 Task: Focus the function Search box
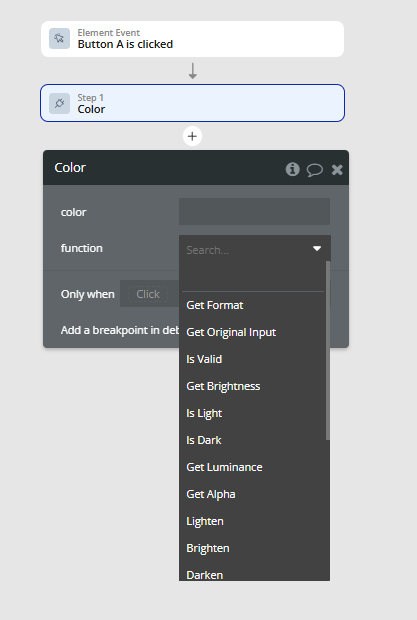[x=247, y=250]
